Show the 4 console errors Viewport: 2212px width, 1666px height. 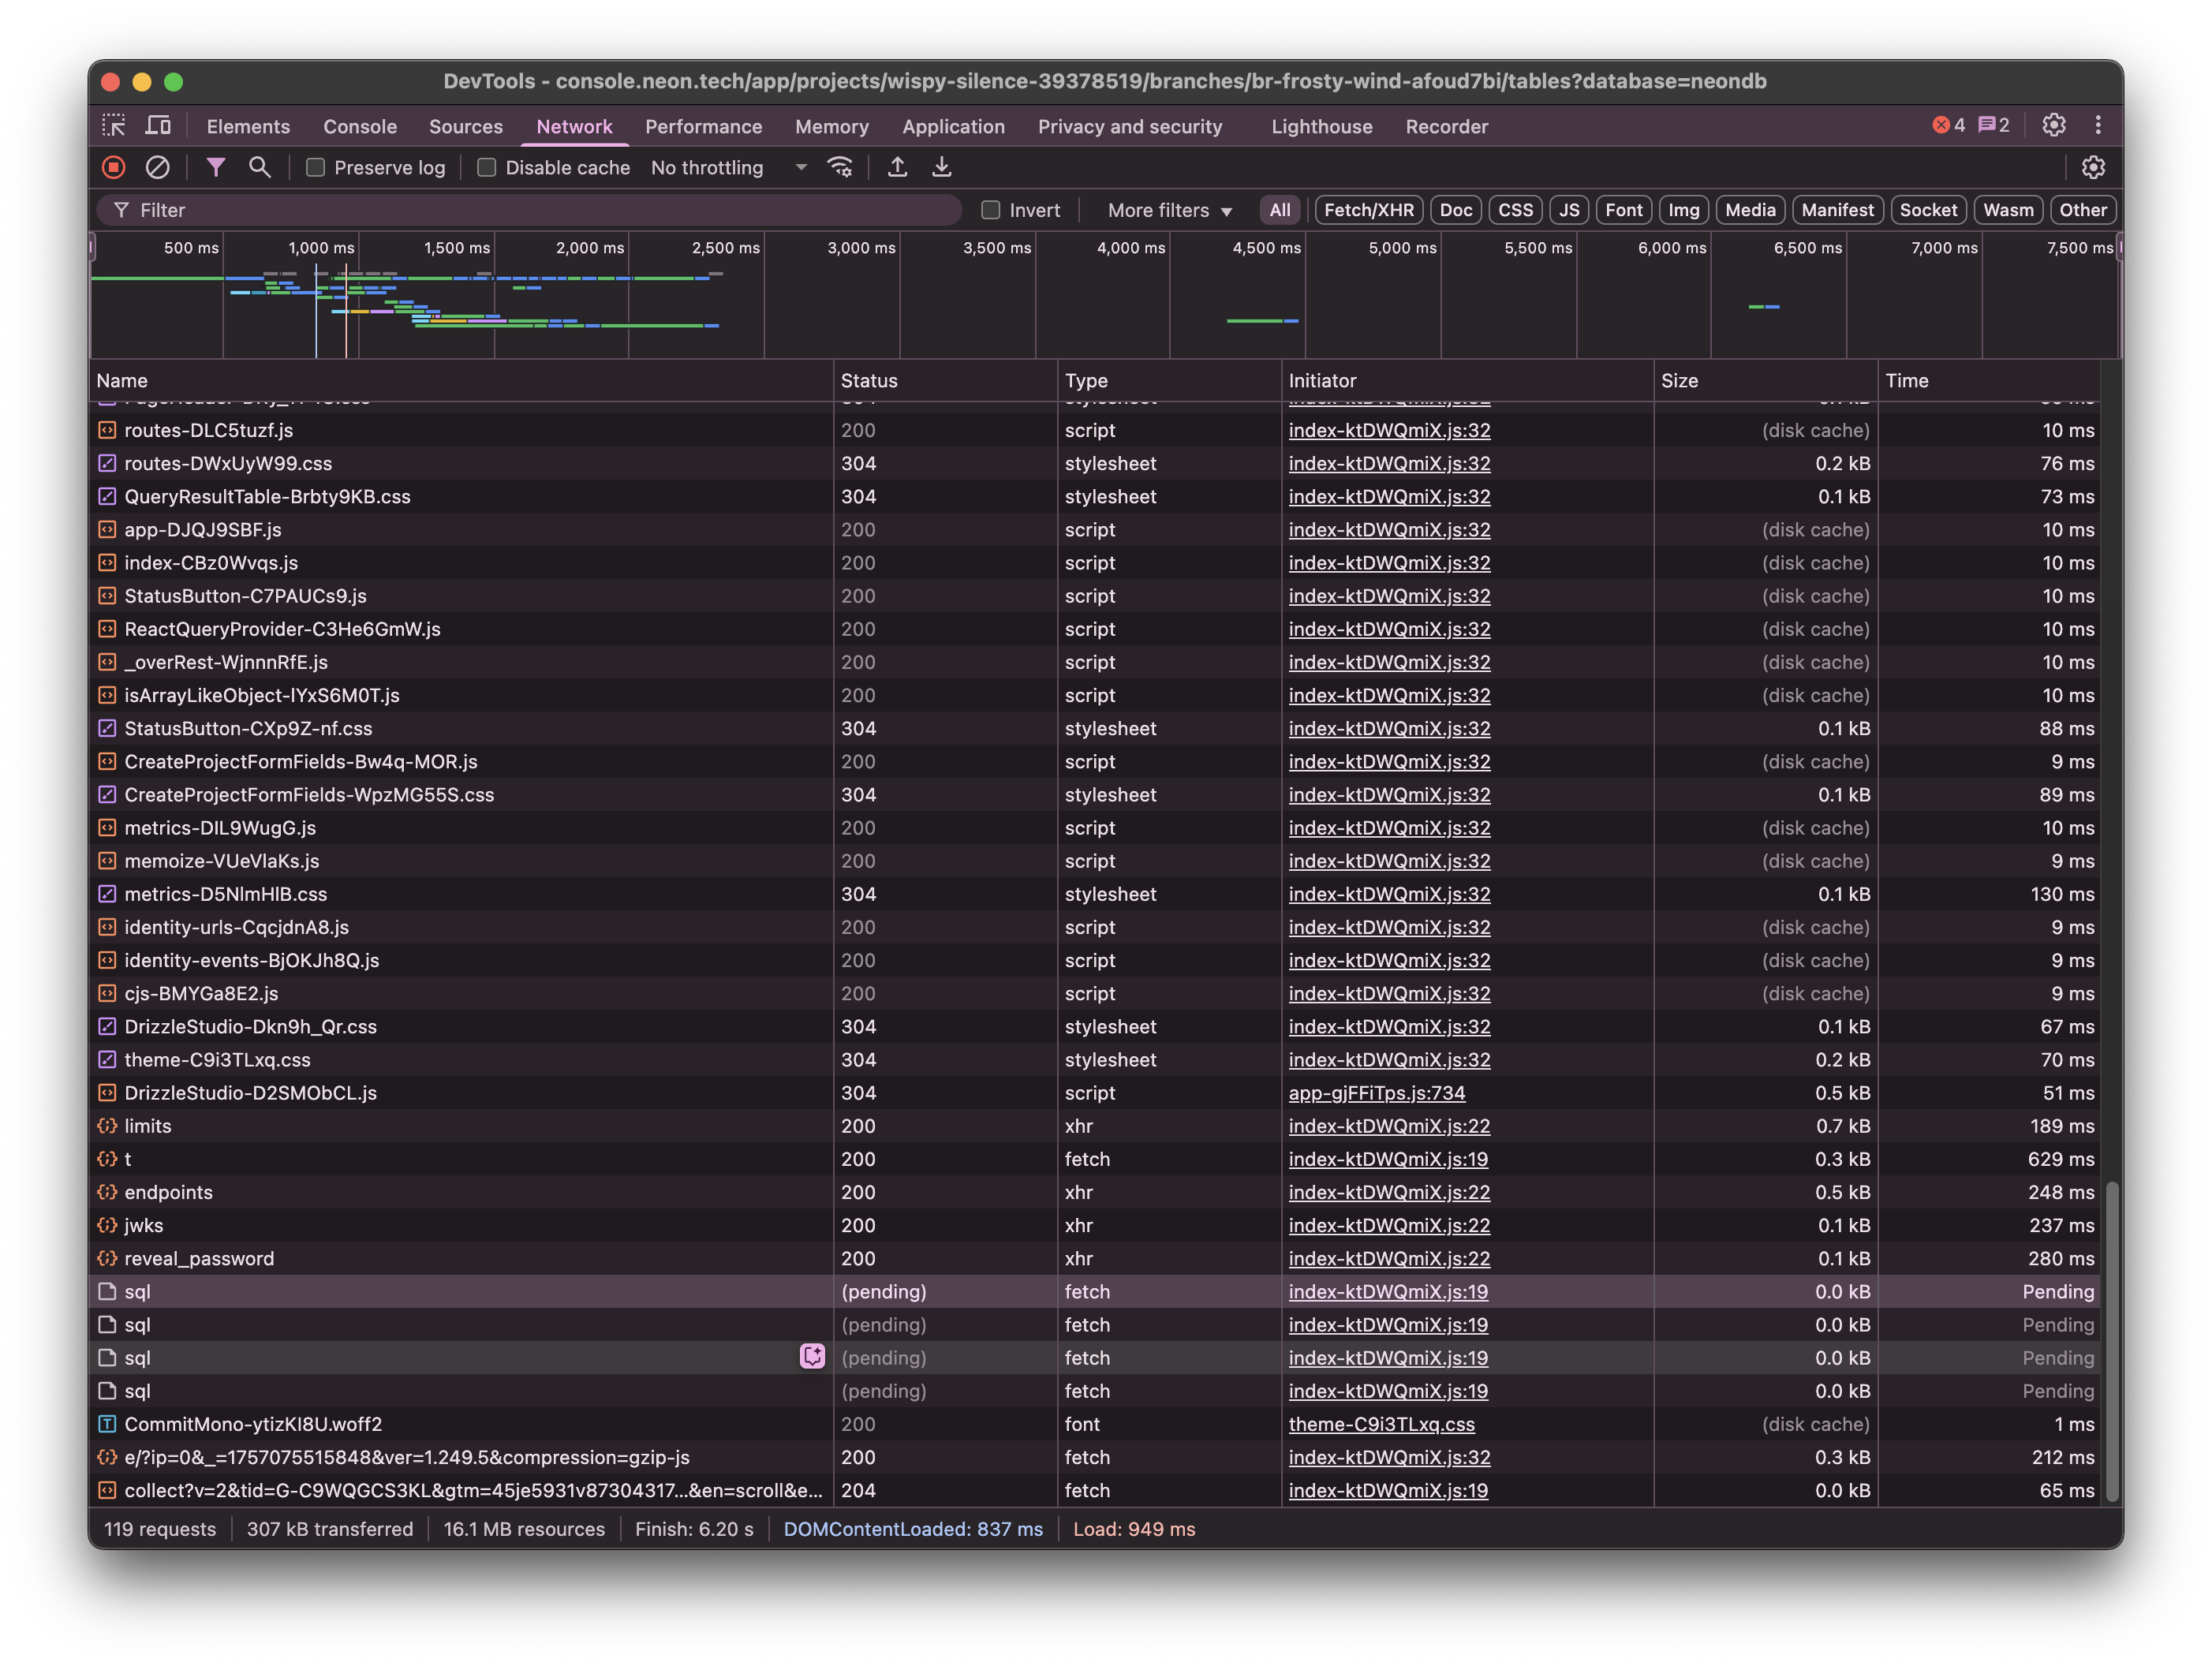click(x=1949, y=126)
